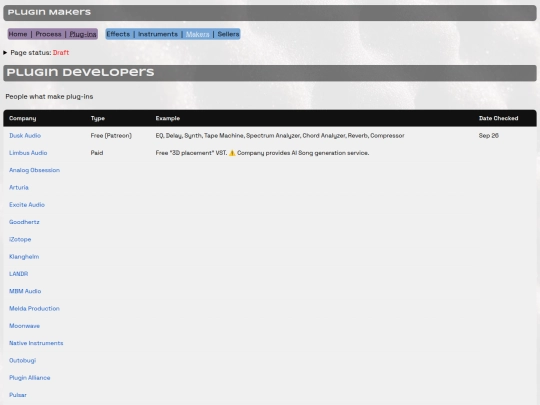Viewport: 540px width, 405px height.
Task: Click the 'People what make plug-ins' description
Action: (49, 97)
